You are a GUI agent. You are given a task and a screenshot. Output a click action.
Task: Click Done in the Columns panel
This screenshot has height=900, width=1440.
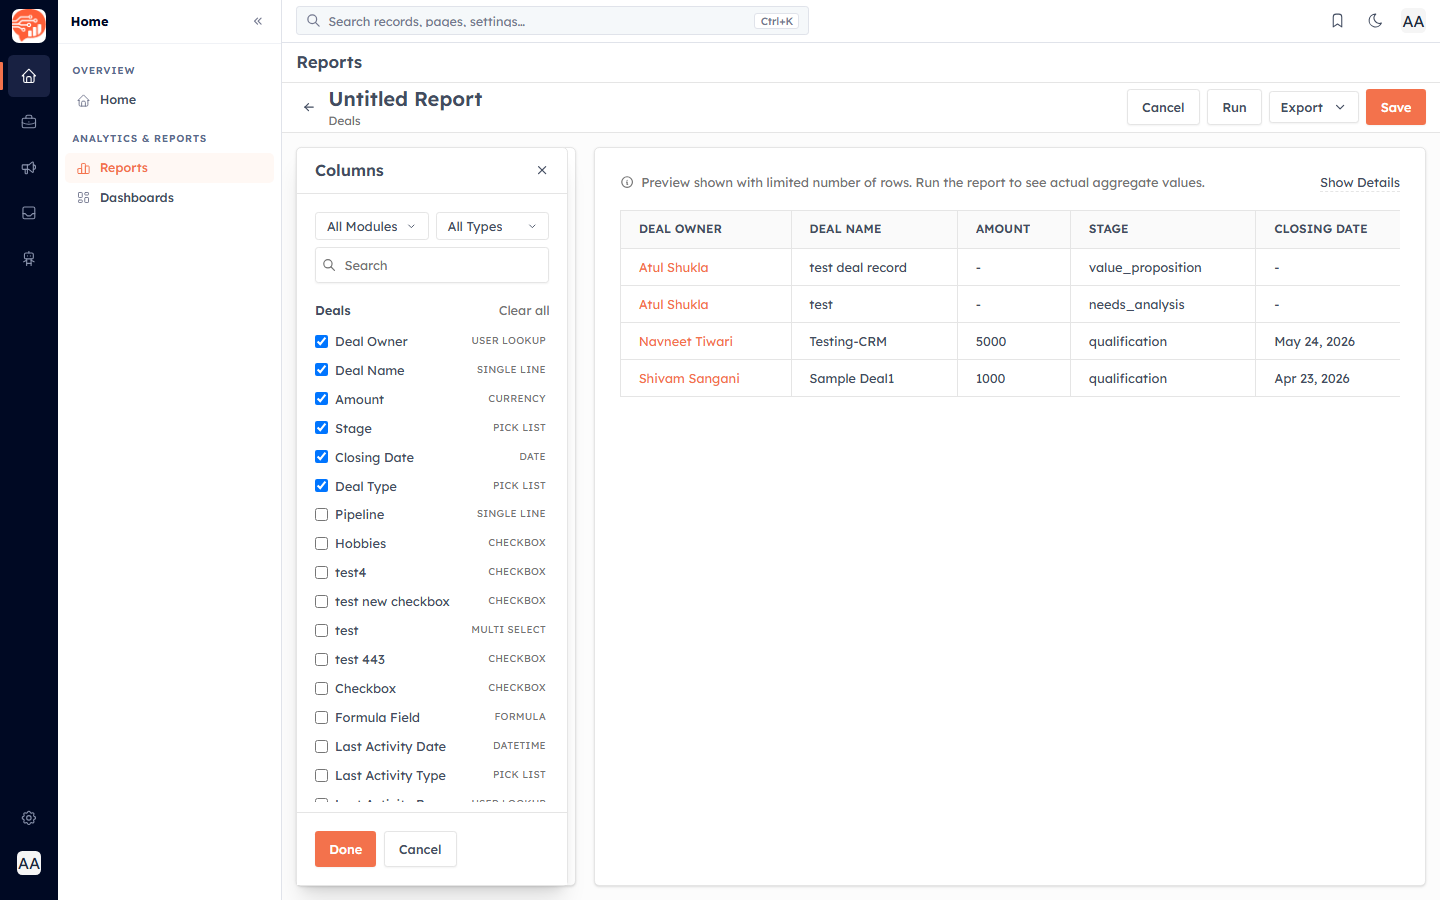click(345, 849)
